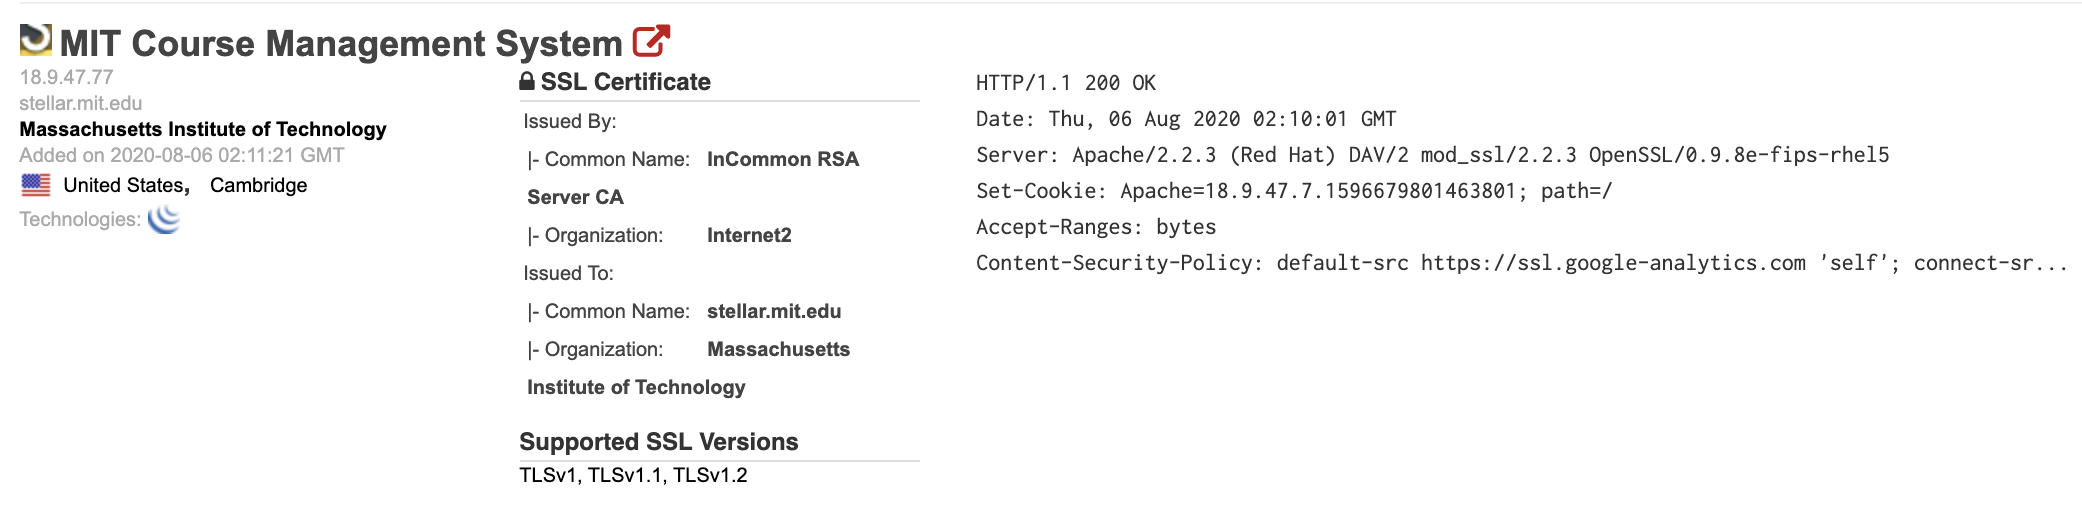Image resolution: width=2082 pixels, height=512 pixels.
Task: Click IP address 18.9.47.77
Action: [67, 77]
